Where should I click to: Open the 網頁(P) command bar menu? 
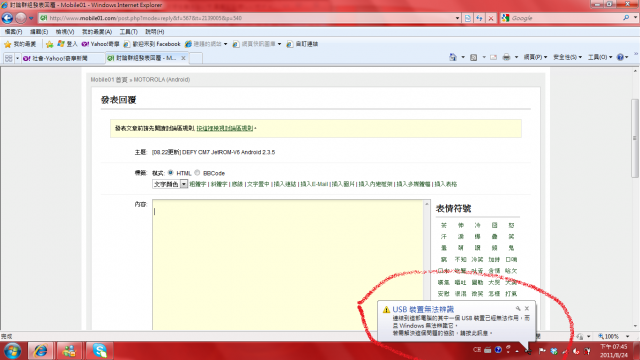click(535, 58)
